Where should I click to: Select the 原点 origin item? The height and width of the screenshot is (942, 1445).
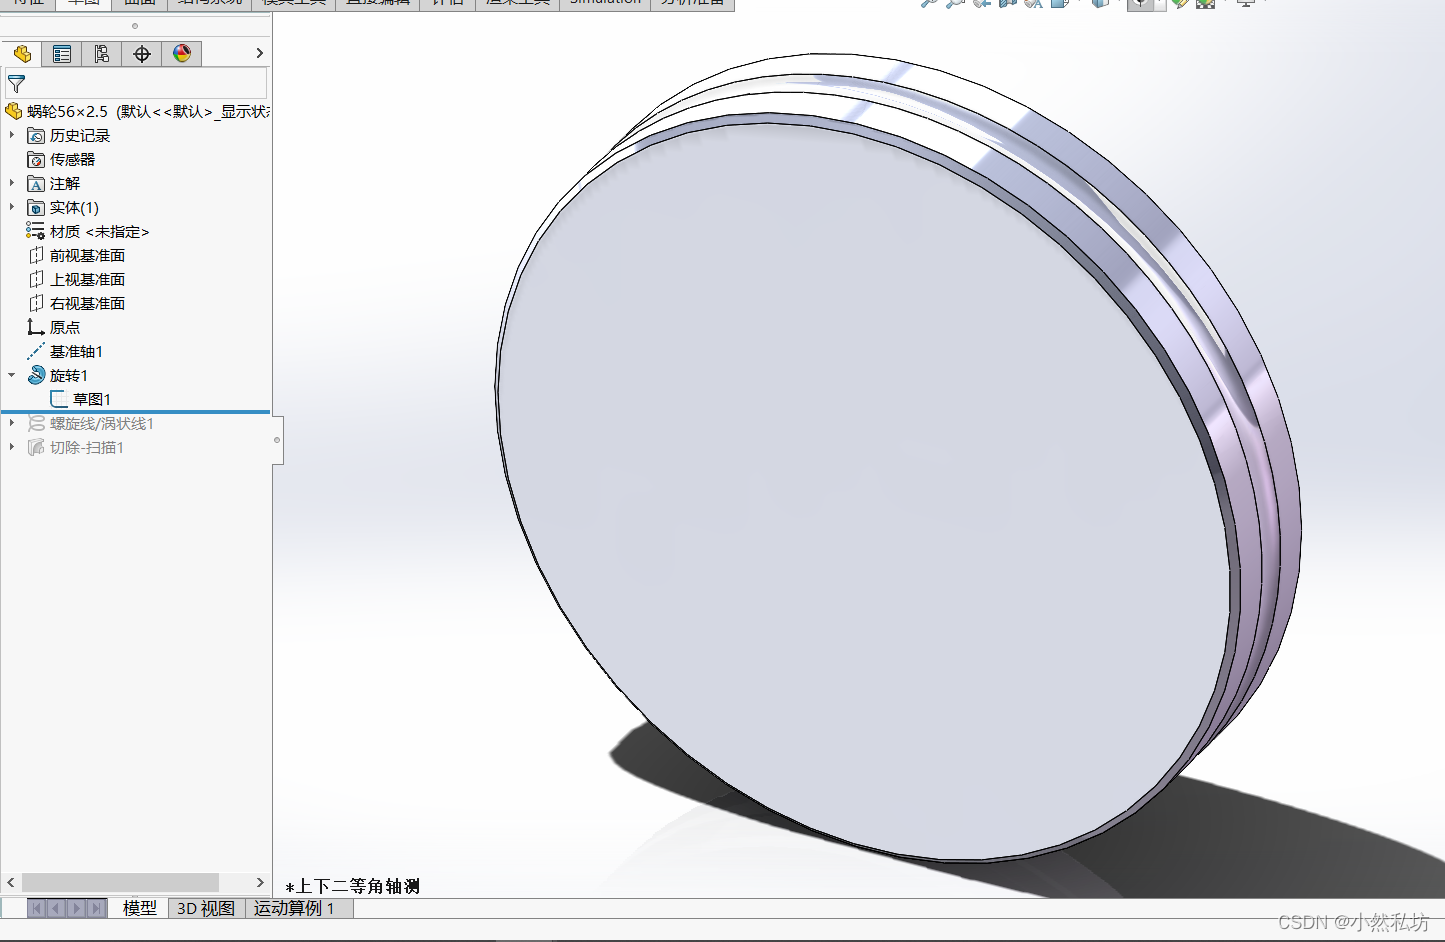(65, 328)
